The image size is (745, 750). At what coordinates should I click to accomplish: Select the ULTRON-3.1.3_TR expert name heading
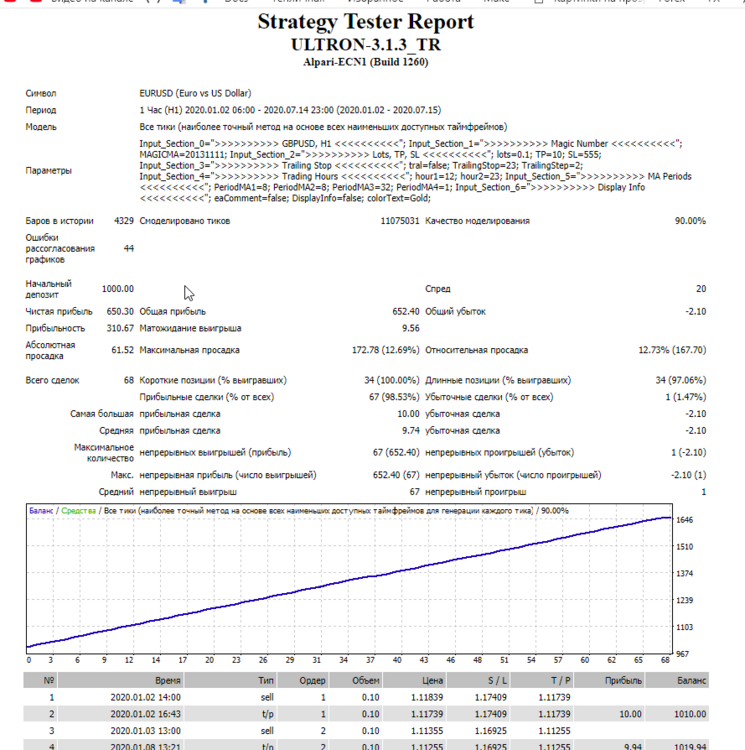click(366, 45)
